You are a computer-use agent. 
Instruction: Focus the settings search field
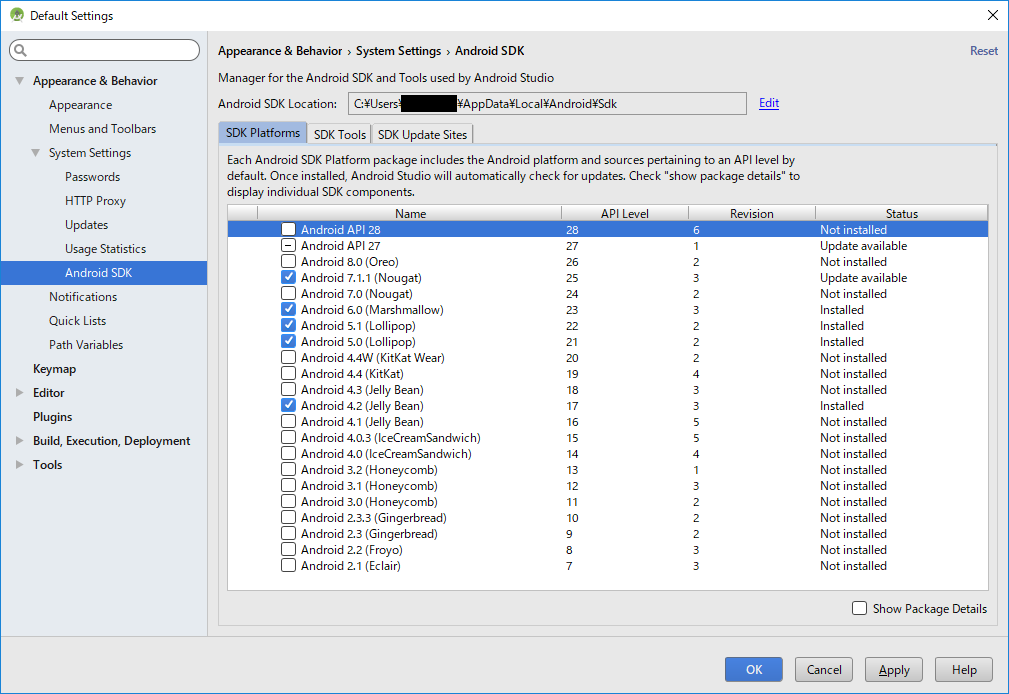[x=104, y=50]
